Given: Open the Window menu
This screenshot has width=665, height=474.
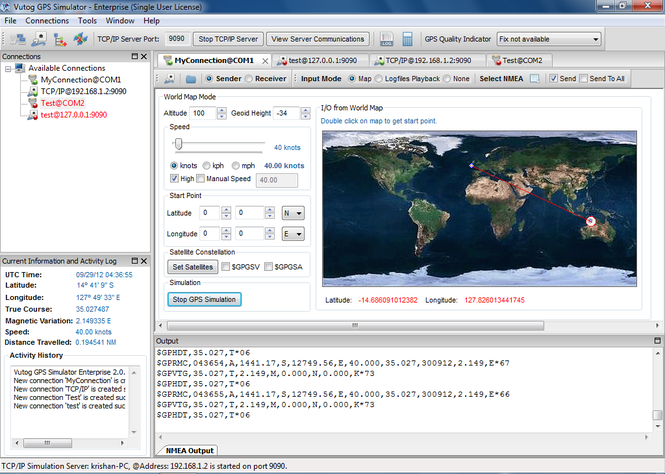Looking at the screenshot, I should point(120,21).
